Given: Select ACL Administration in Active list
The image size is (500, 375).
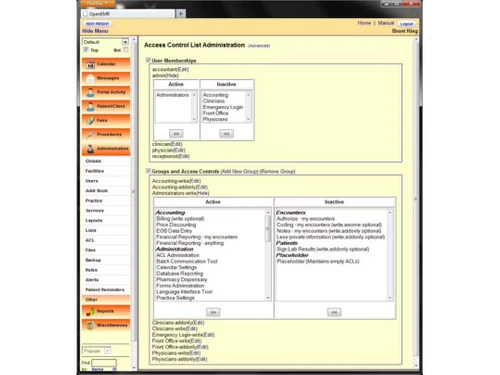Looking at the screenshot, I should pyautogui.click(x=178, y=255).
